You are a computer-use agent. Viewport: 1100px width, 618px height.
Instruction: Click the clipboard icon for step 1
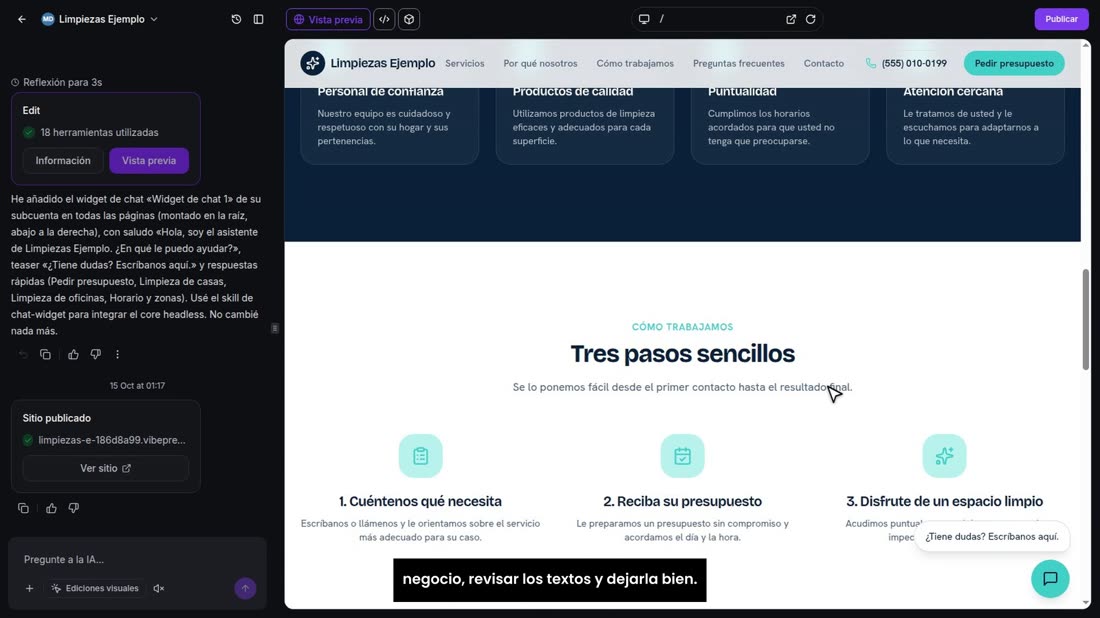point(421,456)
